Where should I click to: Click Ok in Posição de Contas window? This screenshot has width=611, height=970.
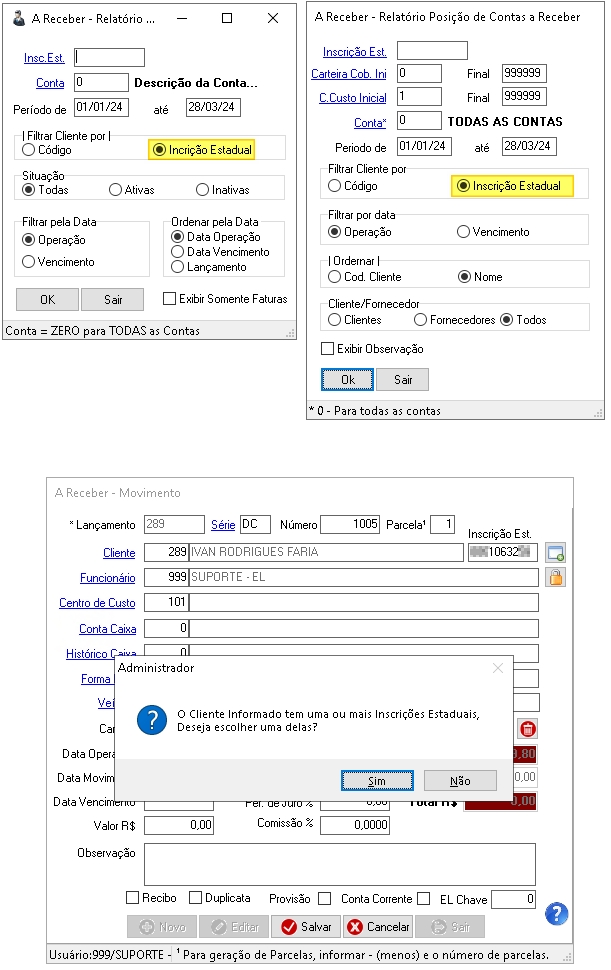click(x=348, y=380)
